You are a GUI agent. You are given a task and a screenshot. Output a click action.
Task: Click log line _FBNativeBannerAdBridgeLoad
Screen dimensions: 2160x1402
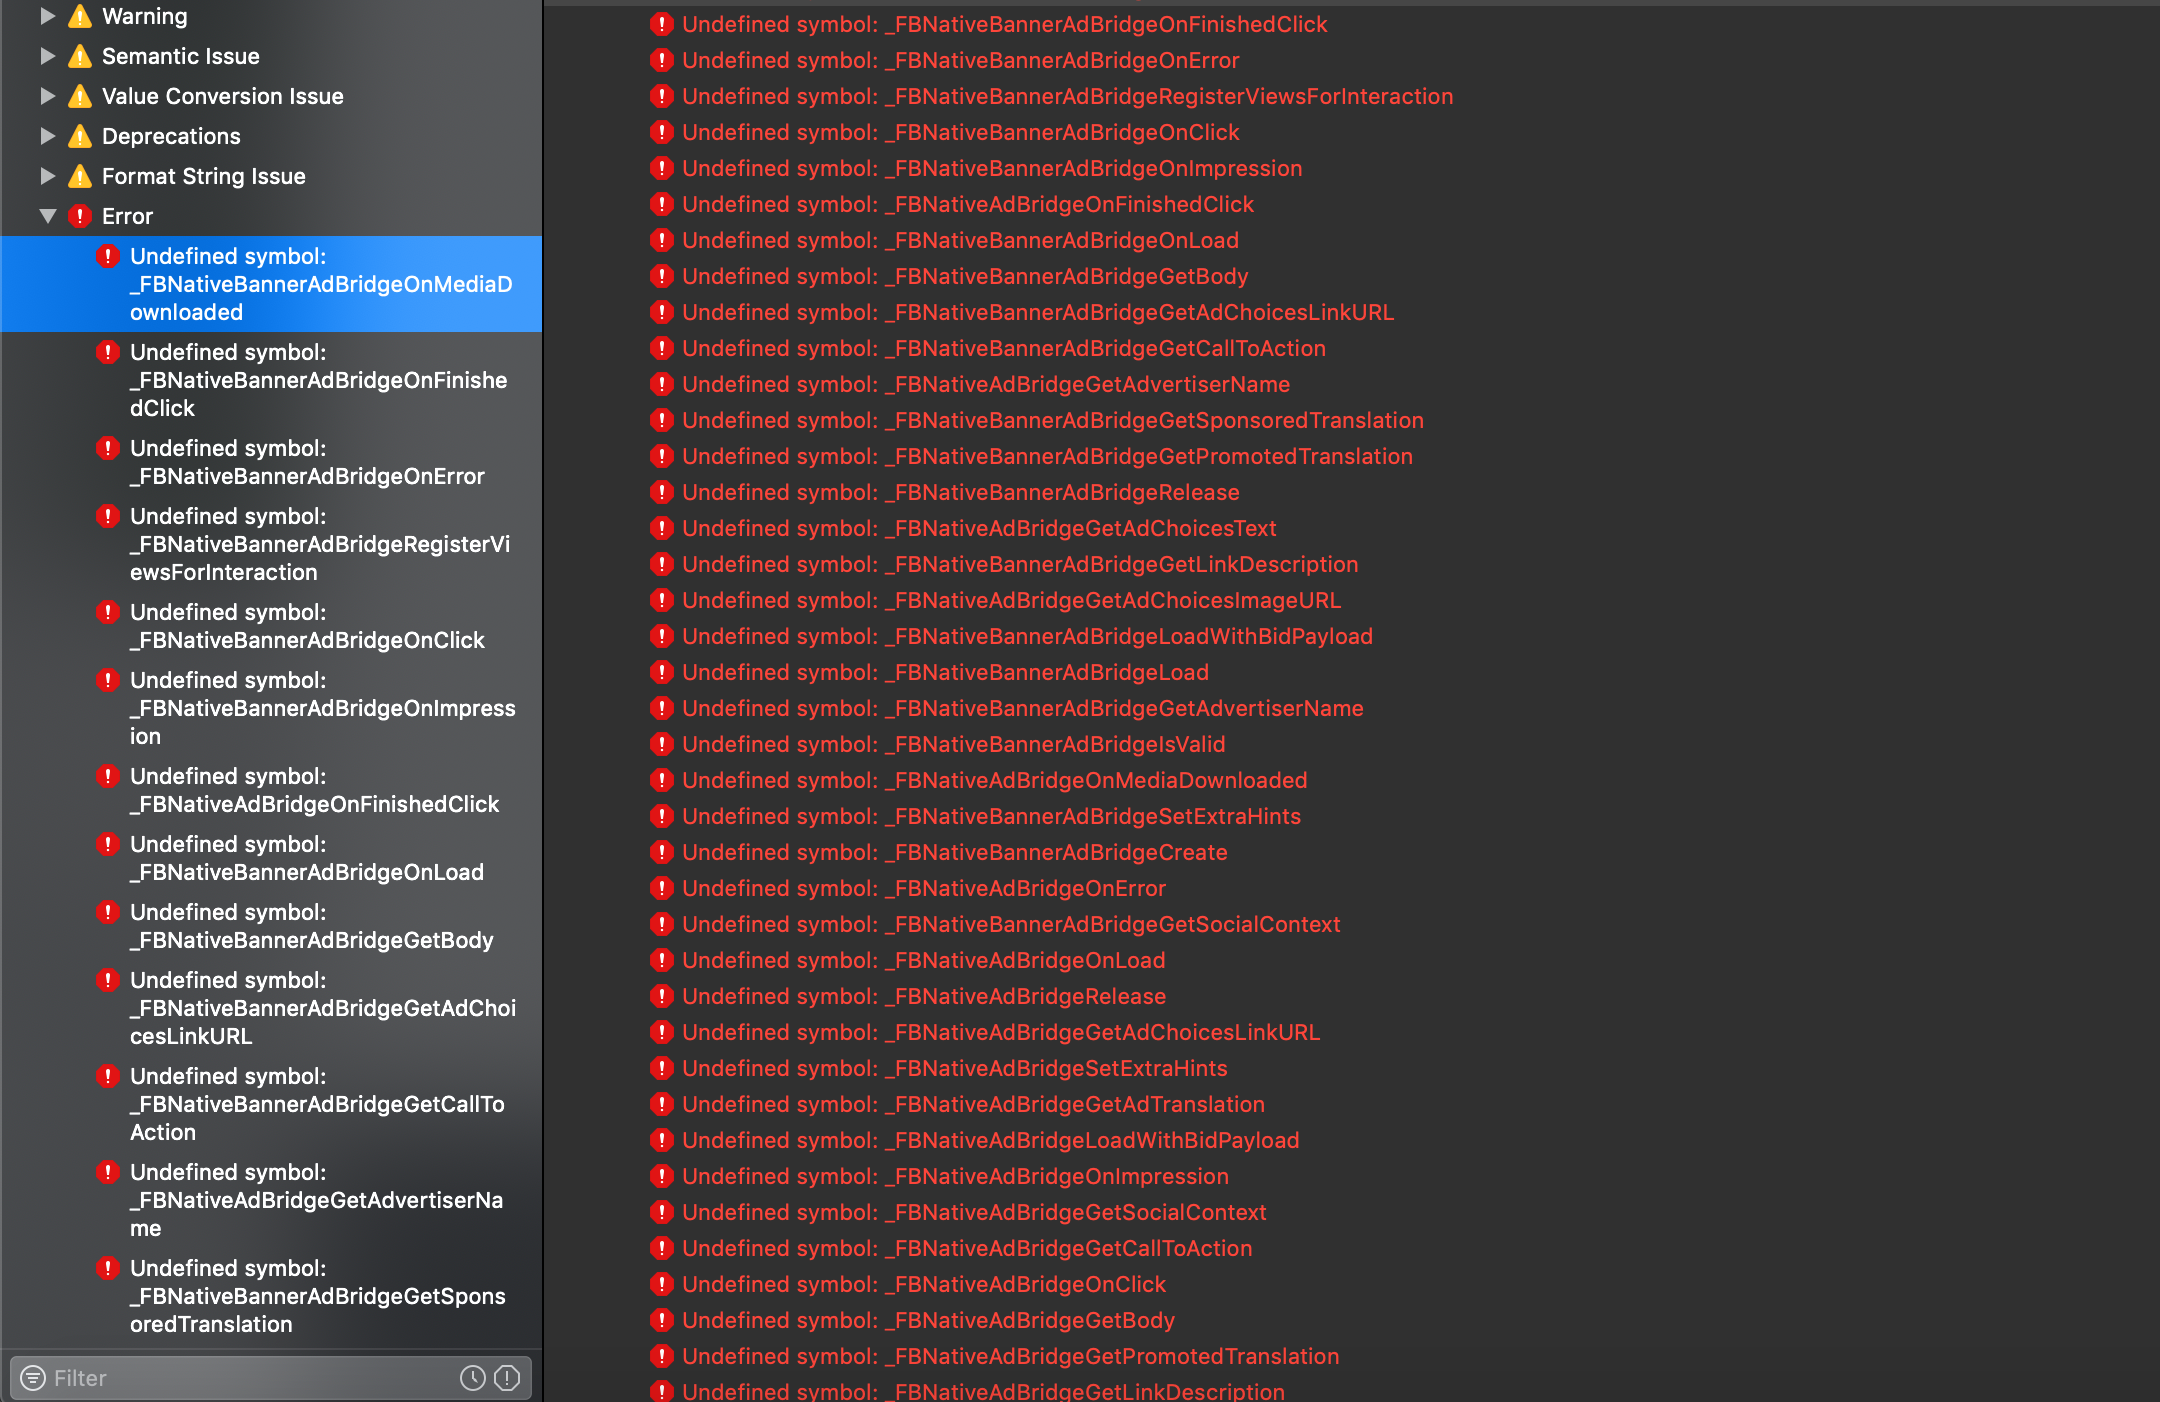click(945, 672)
